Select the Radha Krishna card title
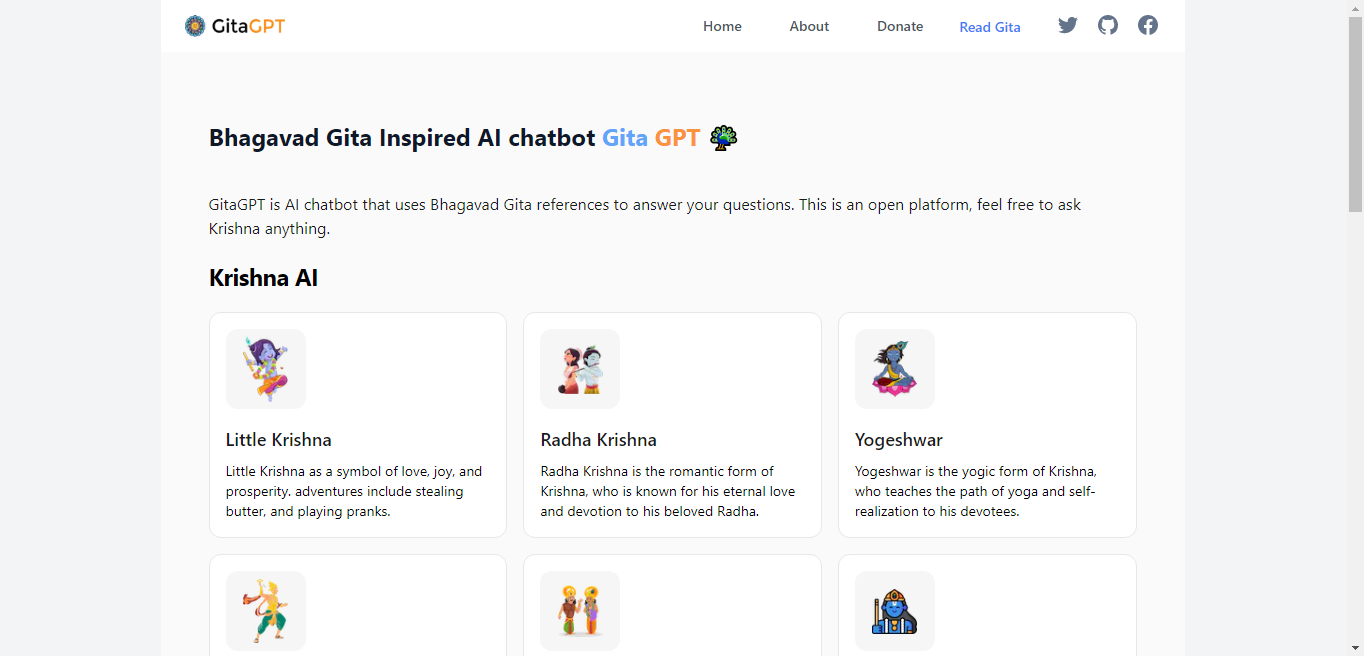The image size is (1364, 656). tap(599, 440)
